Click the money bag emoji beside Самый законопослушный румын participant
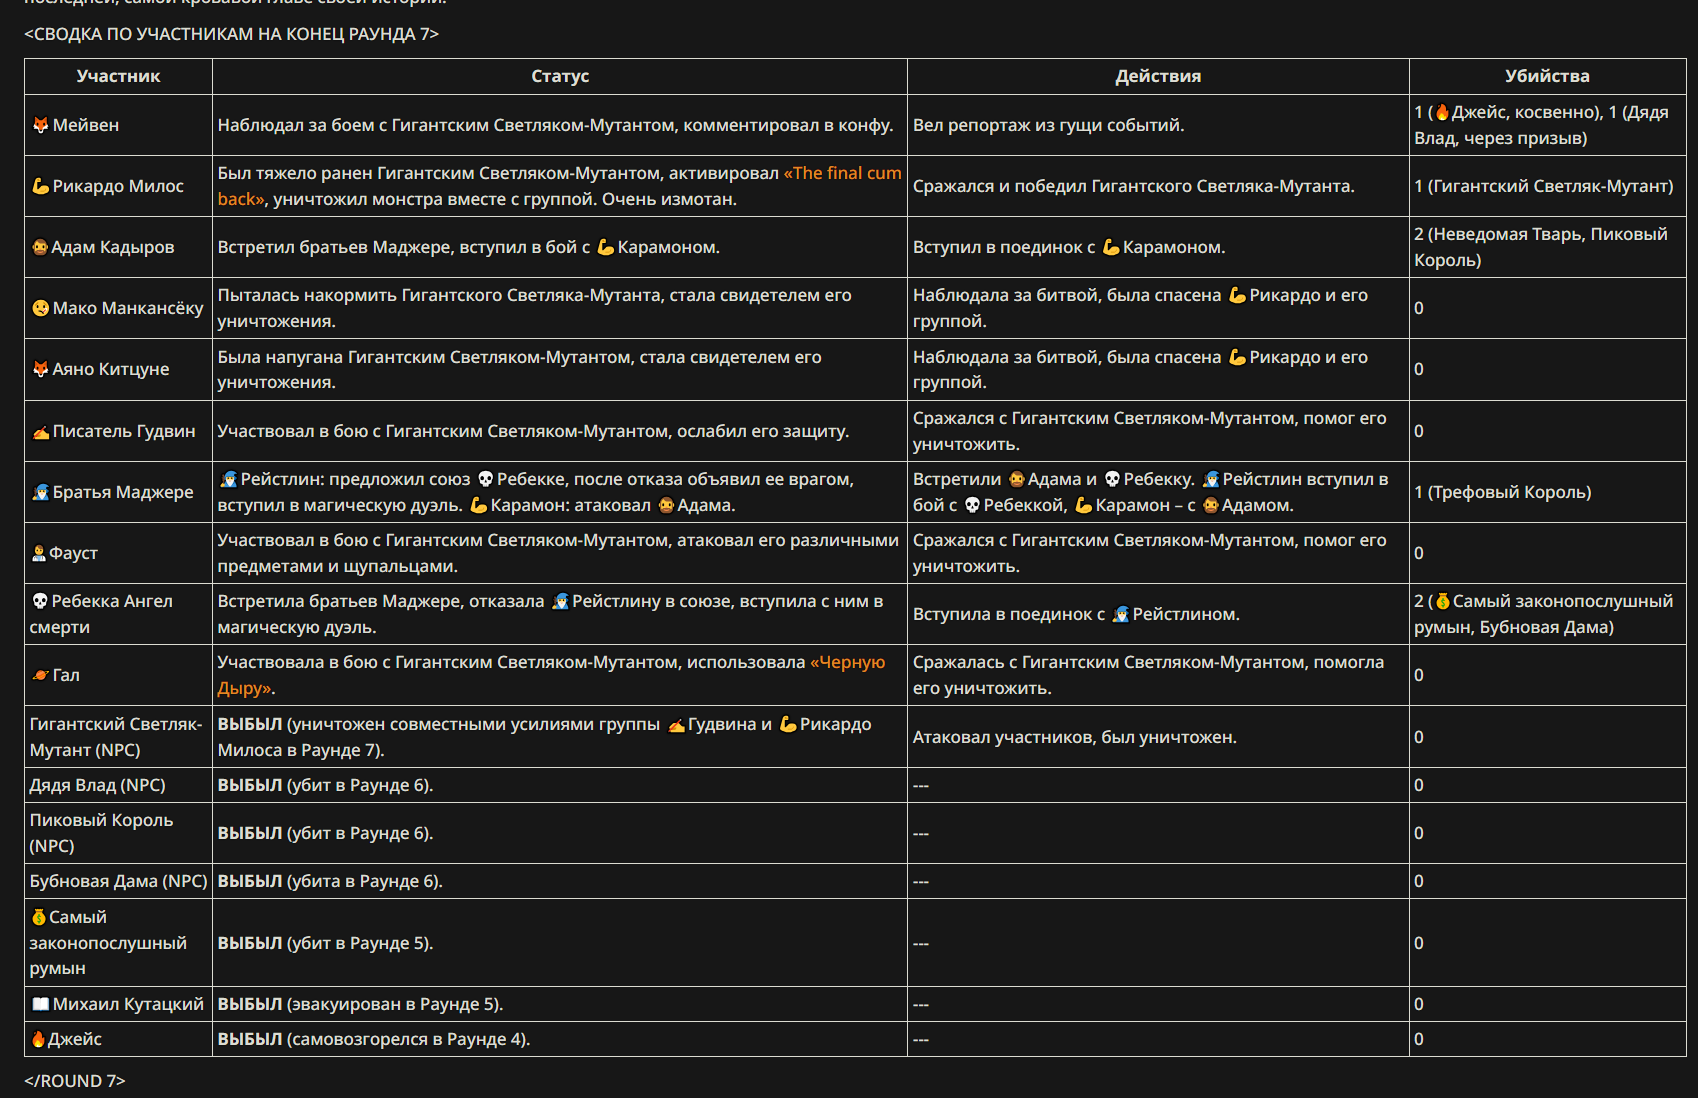This screenshot has width=1698, height=1098. [x=39, y=917]
